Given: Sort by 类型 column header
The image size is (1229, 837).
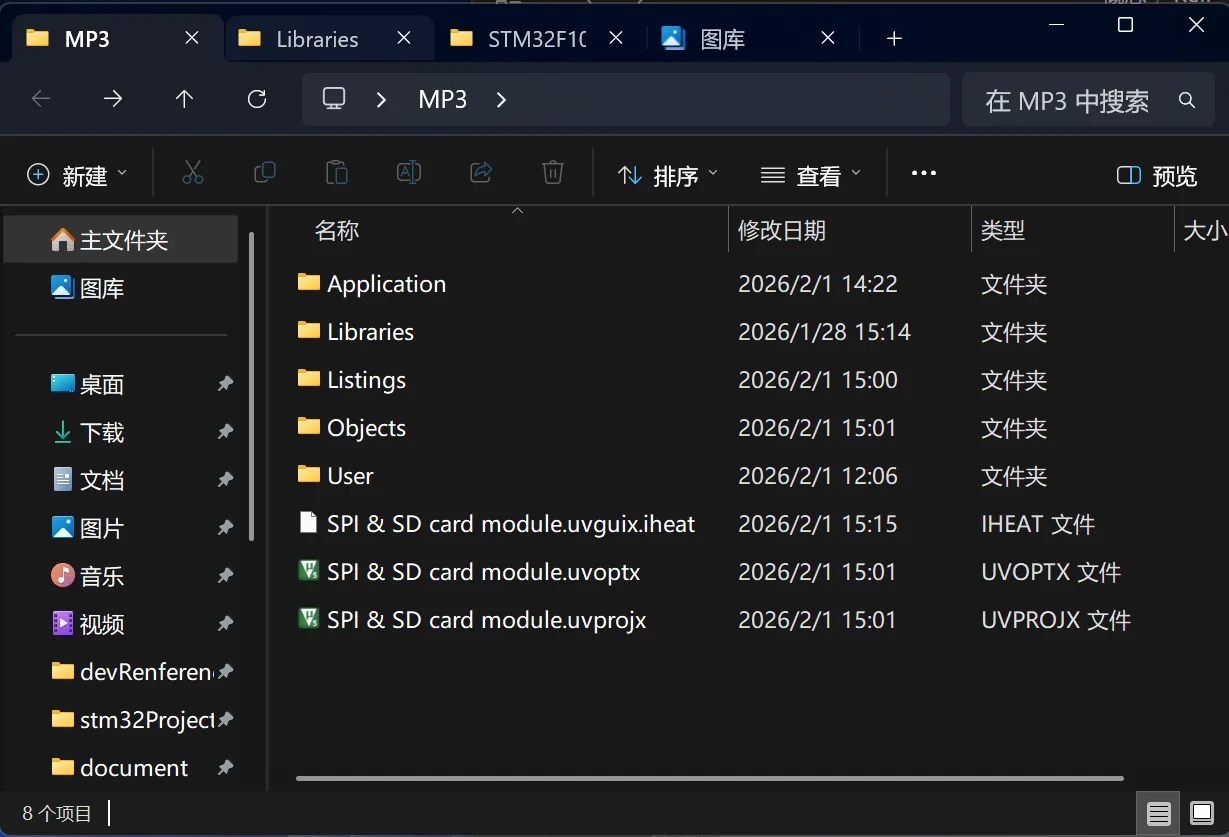Looking at the screenshot, I should [x=1003, y=231].
